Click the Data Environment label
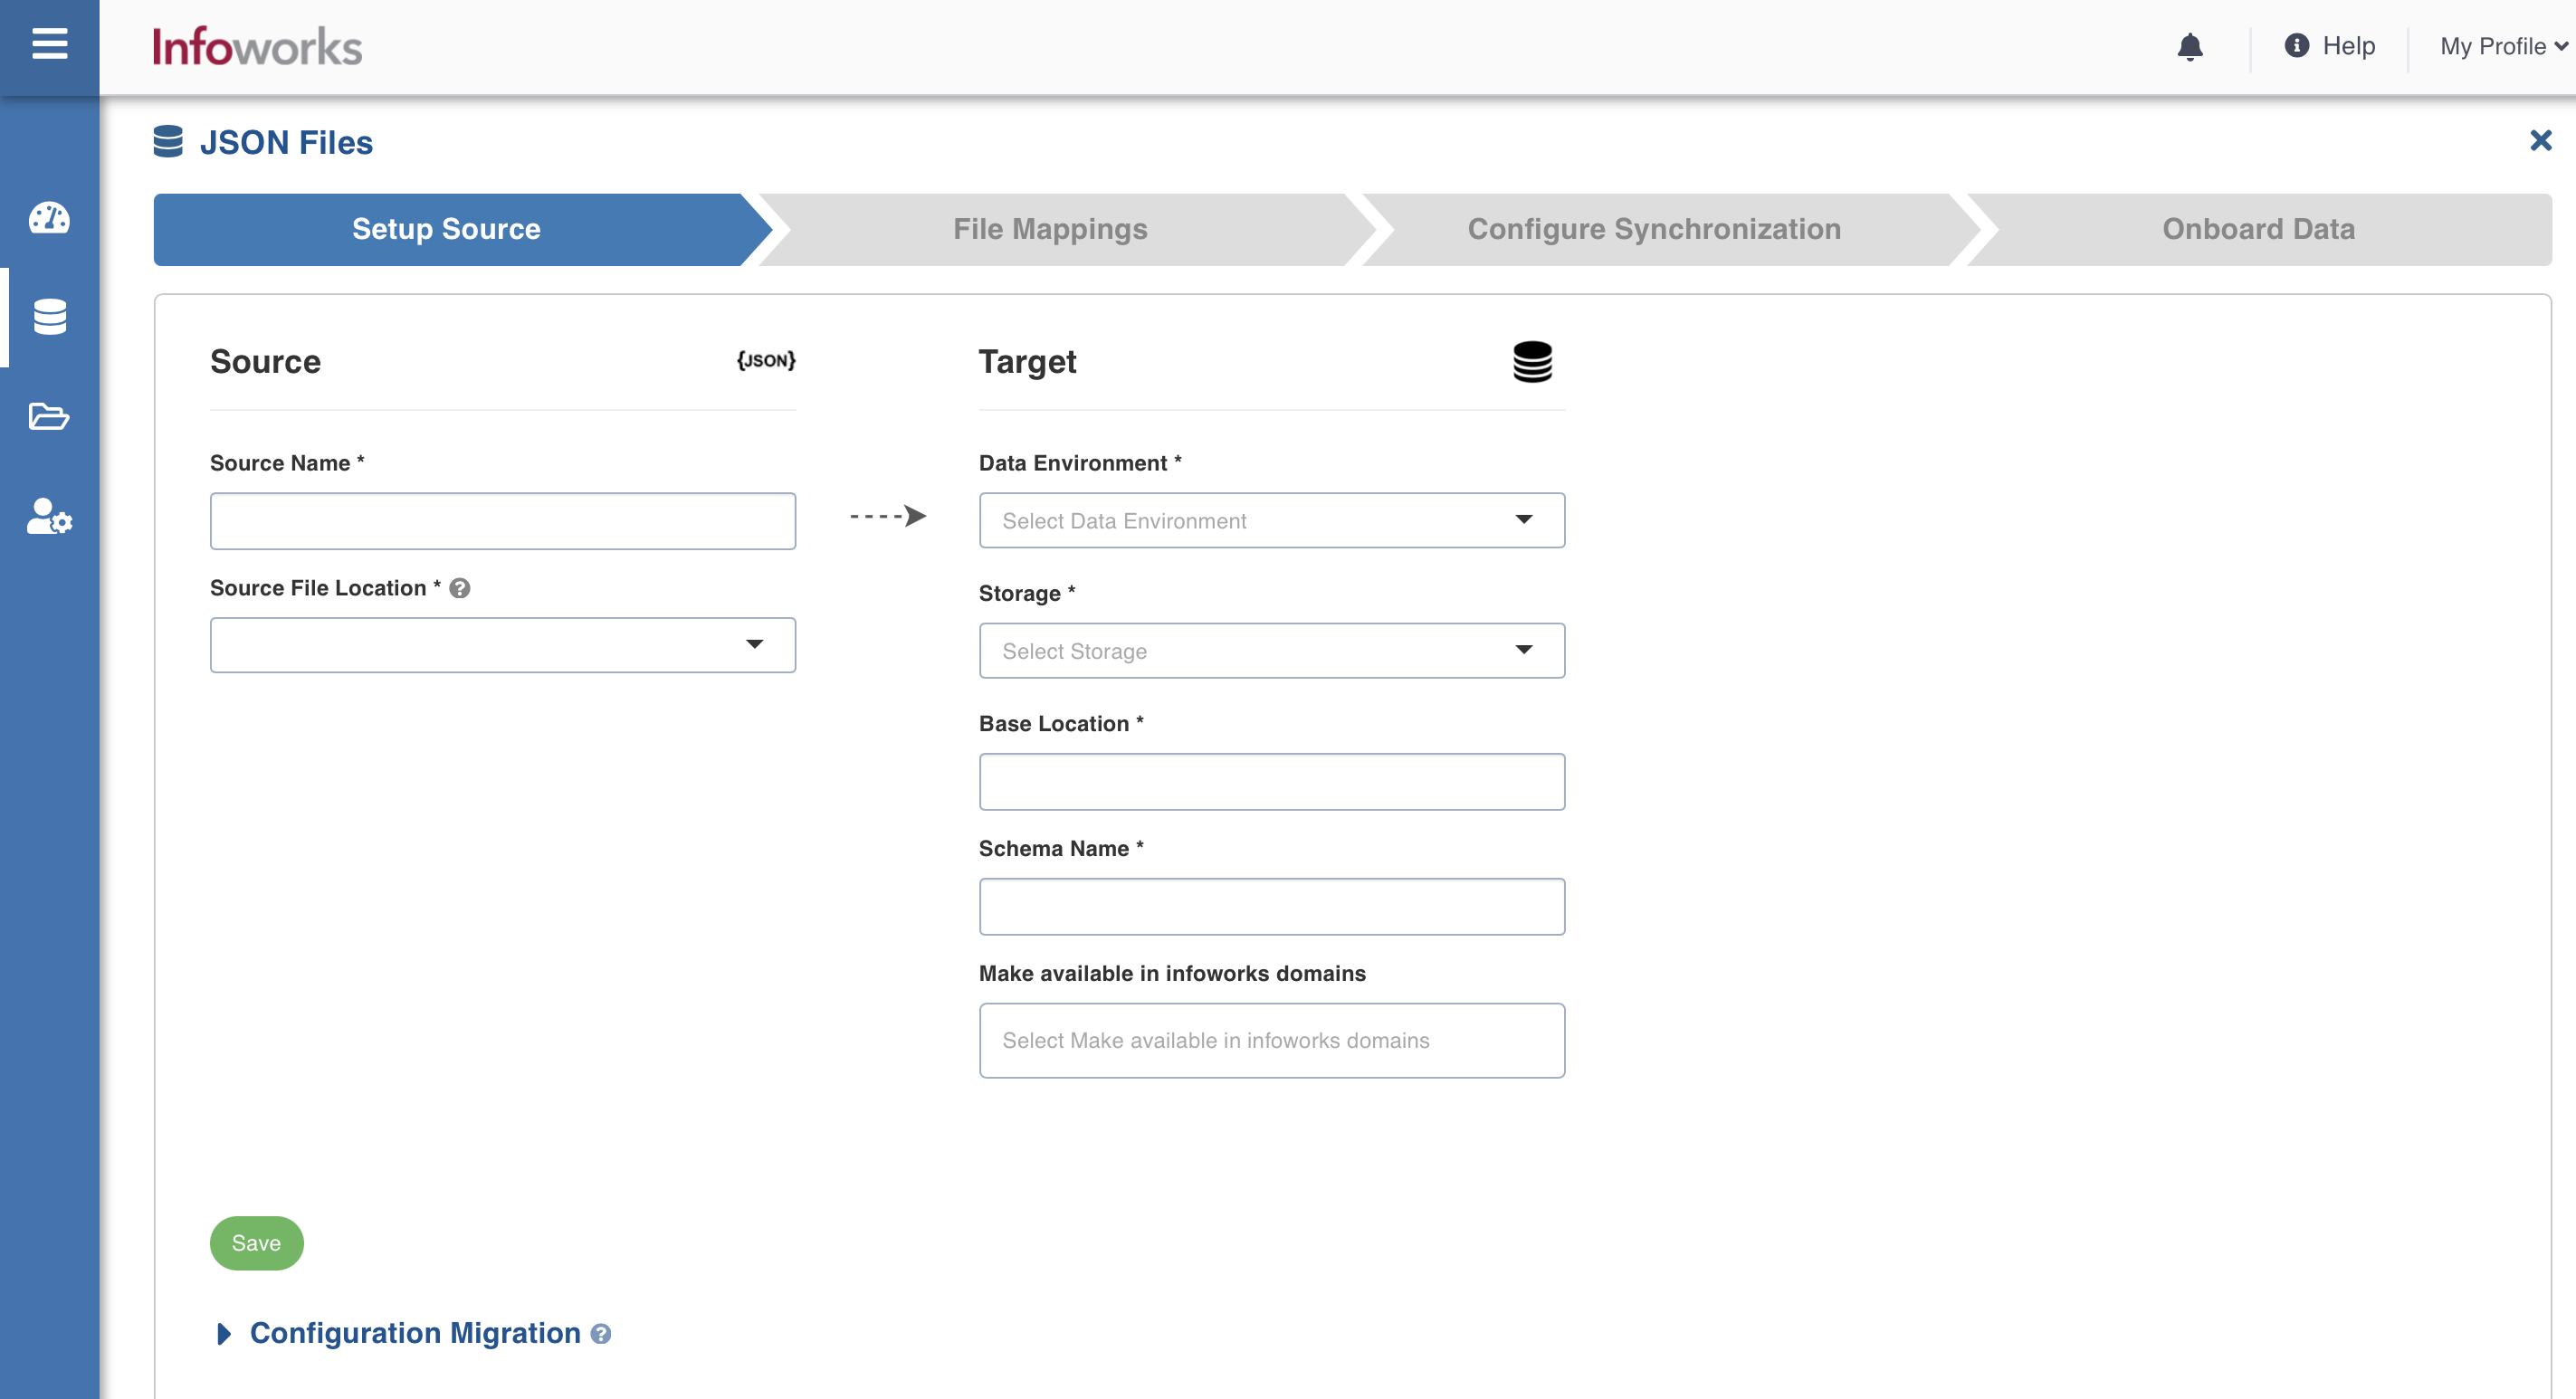Image resolution: width=2576 pixels, height=1399 pixels. tap(1079, 463)
